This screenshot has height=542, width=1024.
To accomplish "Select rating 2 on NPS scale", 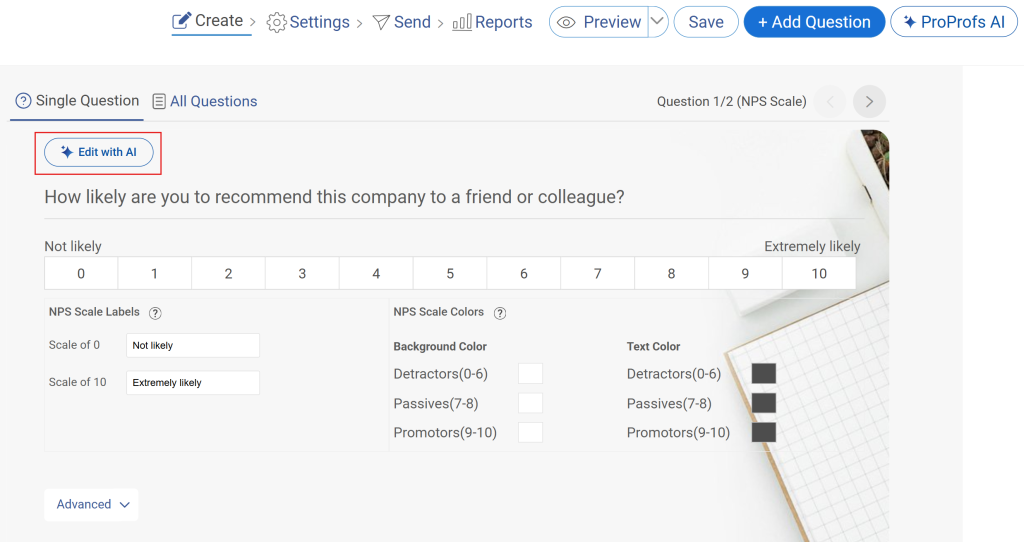I will 229,274.
